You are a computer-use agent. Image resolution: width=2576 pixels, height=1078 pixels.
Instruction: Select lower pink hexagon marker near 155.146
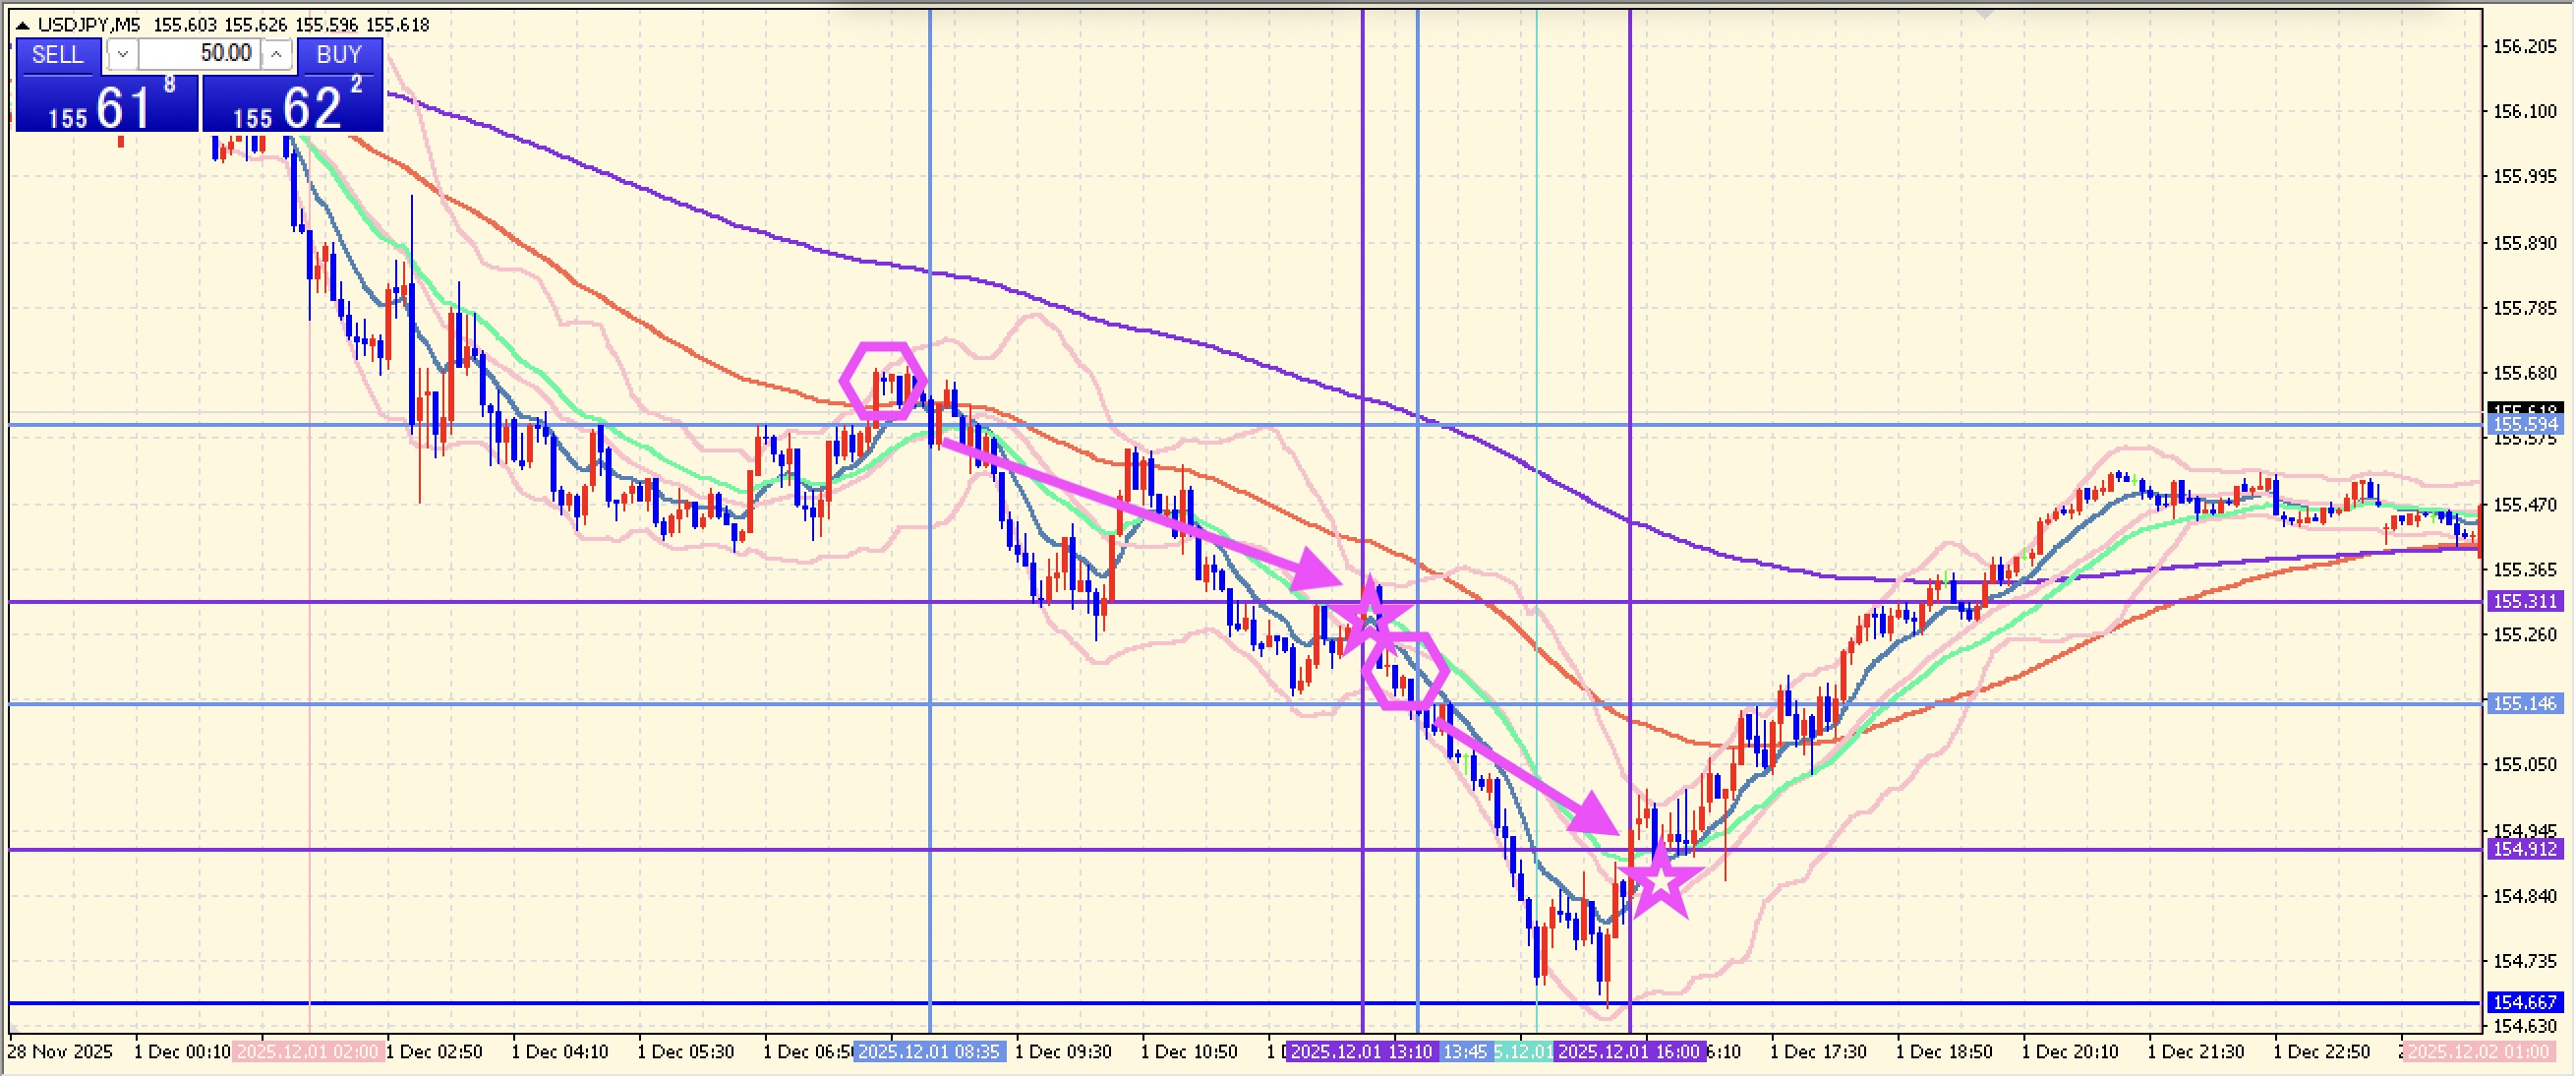coord(1406,671)
